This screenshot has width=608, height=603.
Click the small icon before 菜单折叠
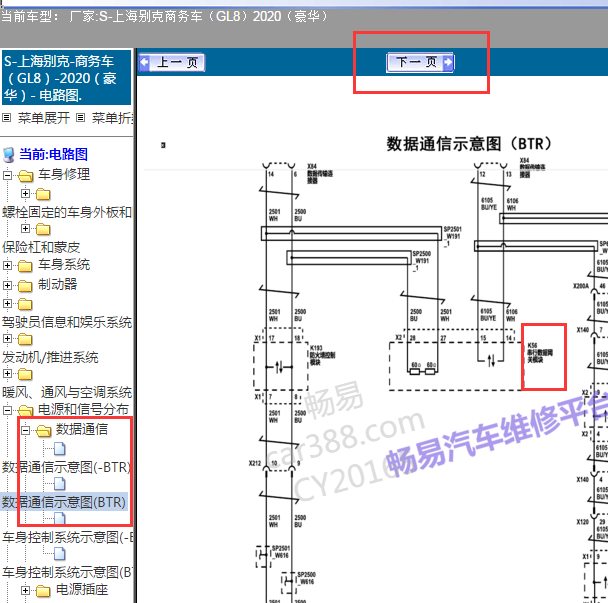coord(80,117)
